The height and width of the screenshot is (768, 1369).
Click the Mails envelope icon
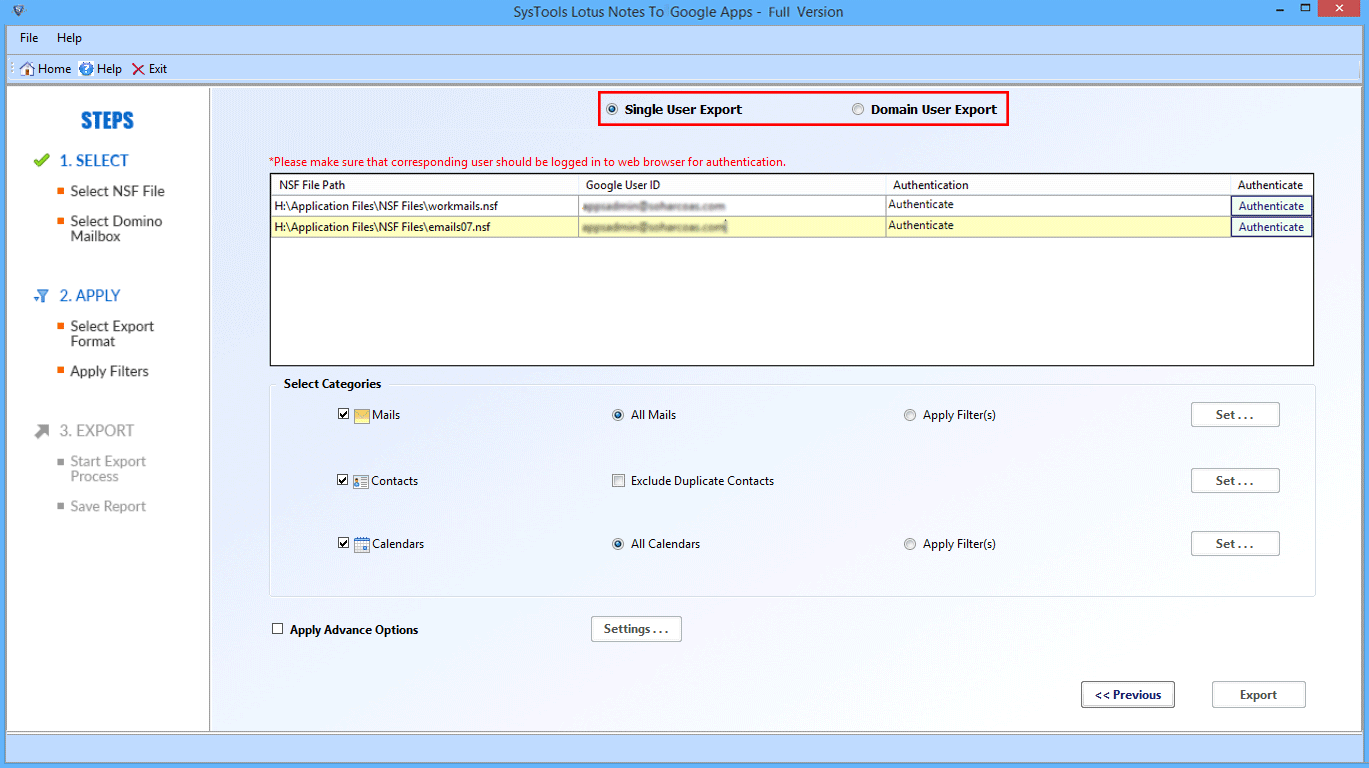(x=361, y=415)
